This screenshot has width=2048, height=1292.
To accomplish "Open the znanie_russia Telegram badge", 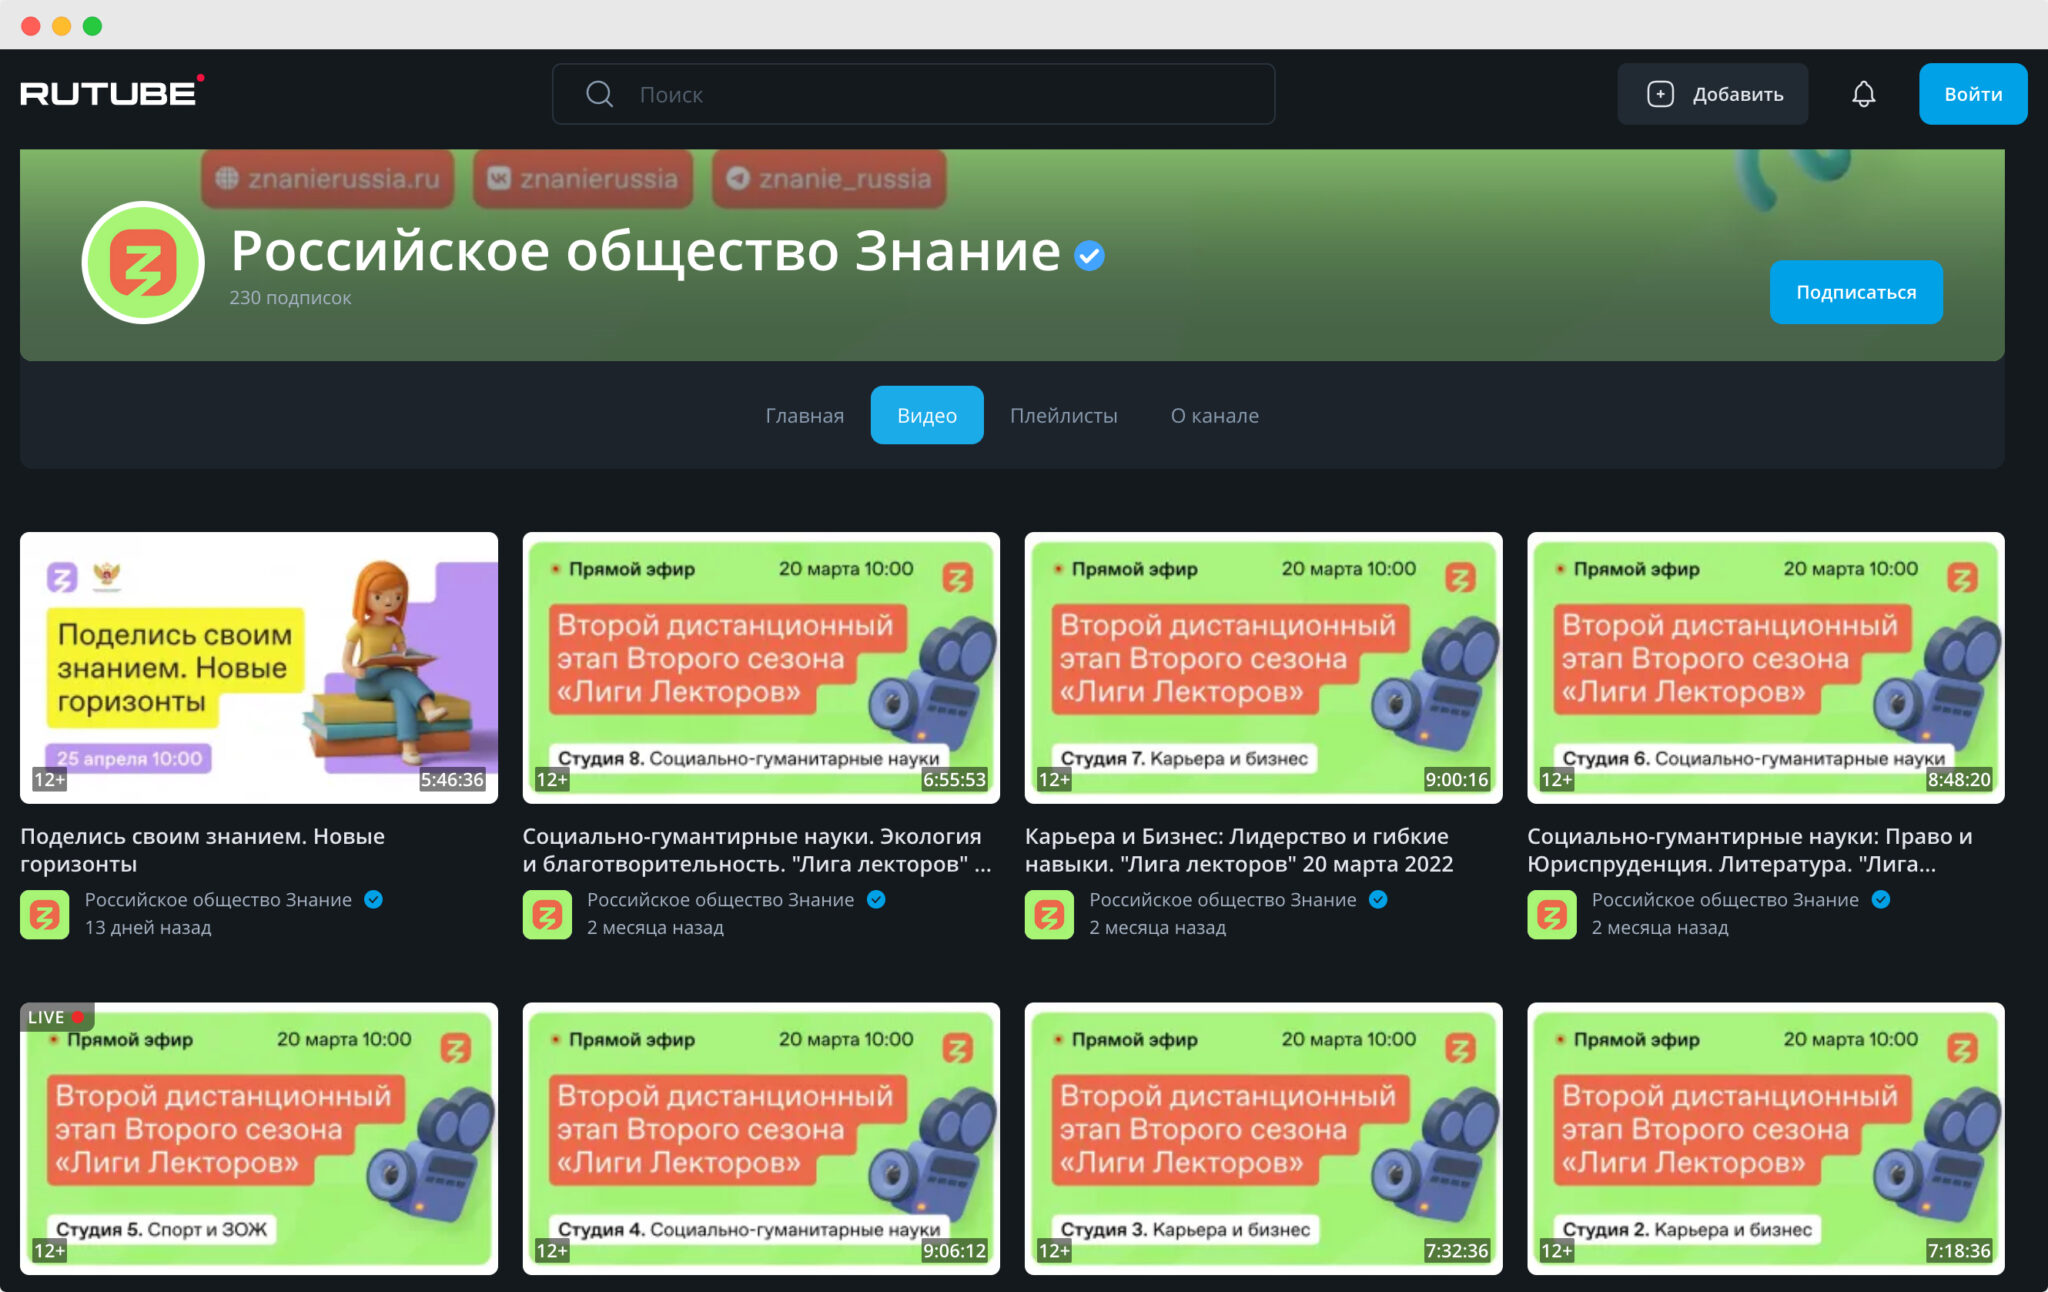I will [x=829, y=178].
